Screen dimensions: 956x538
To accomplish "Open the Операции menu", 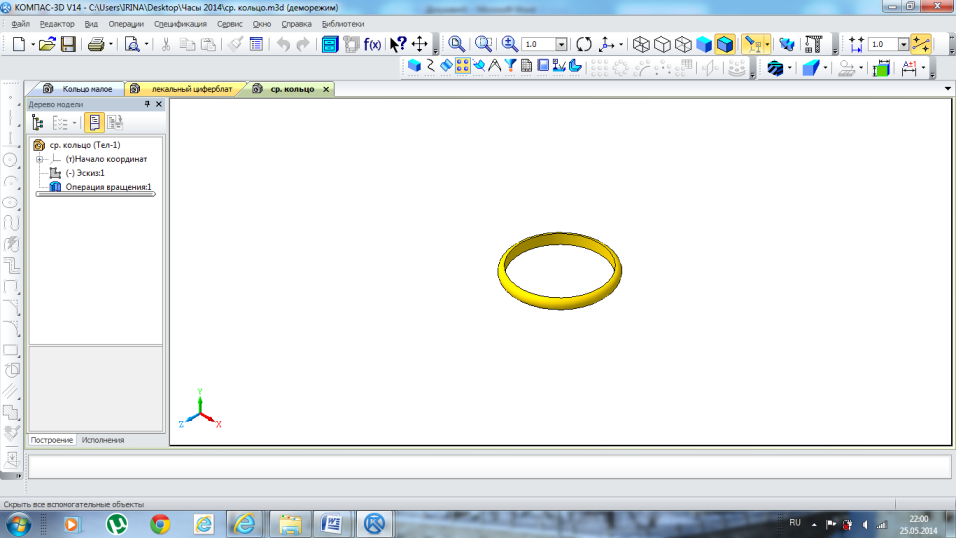I will [x=126, y=23].
